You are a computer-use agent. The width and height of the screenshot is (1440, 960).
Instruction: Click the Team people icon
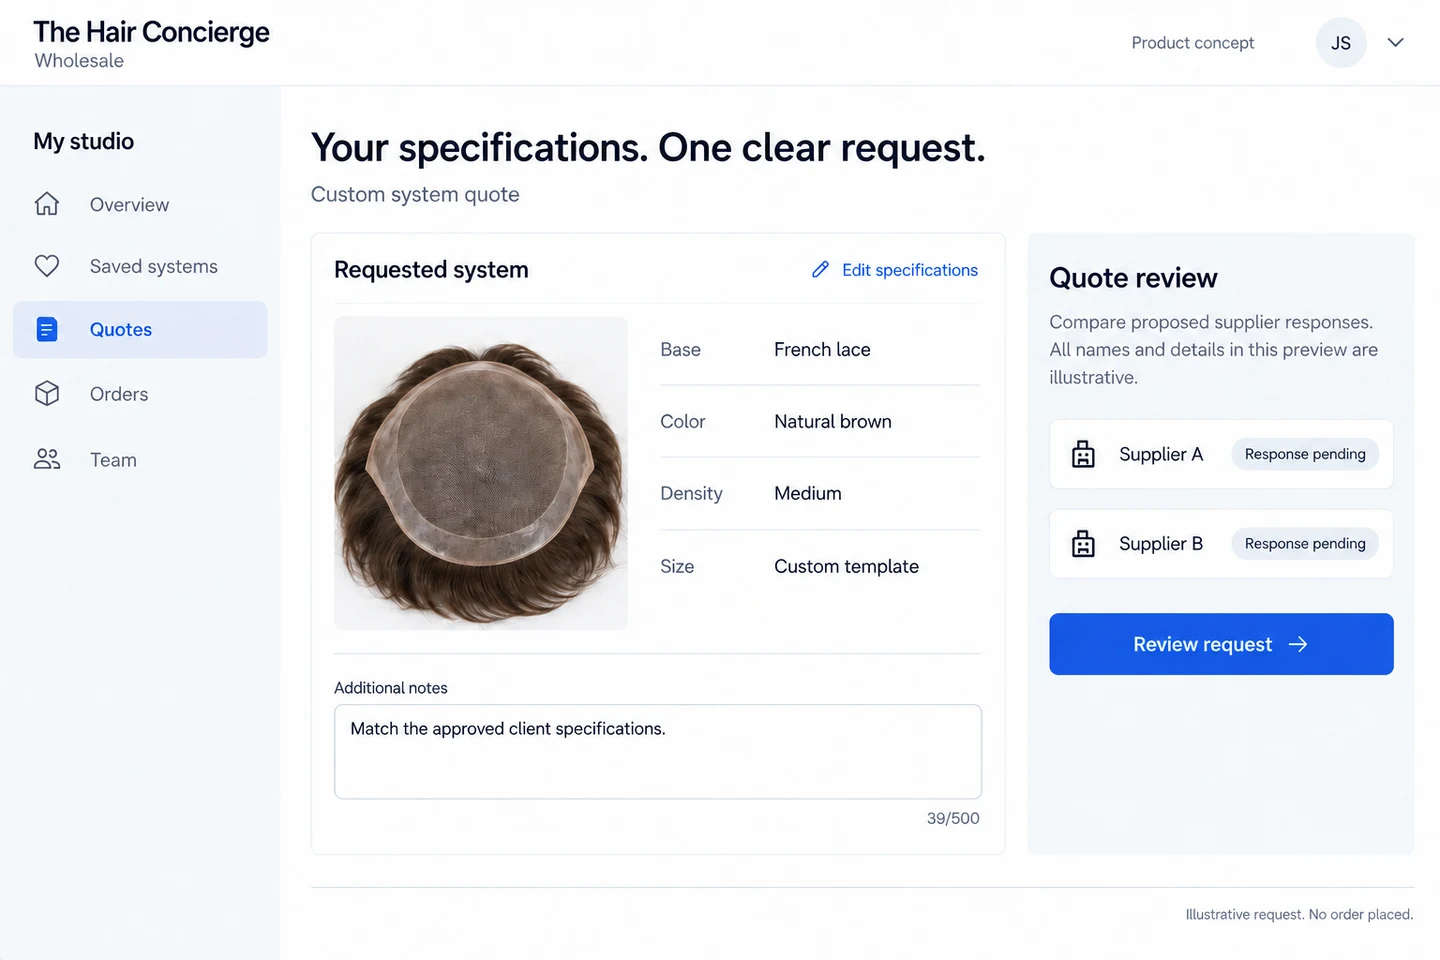pos(47,460)
